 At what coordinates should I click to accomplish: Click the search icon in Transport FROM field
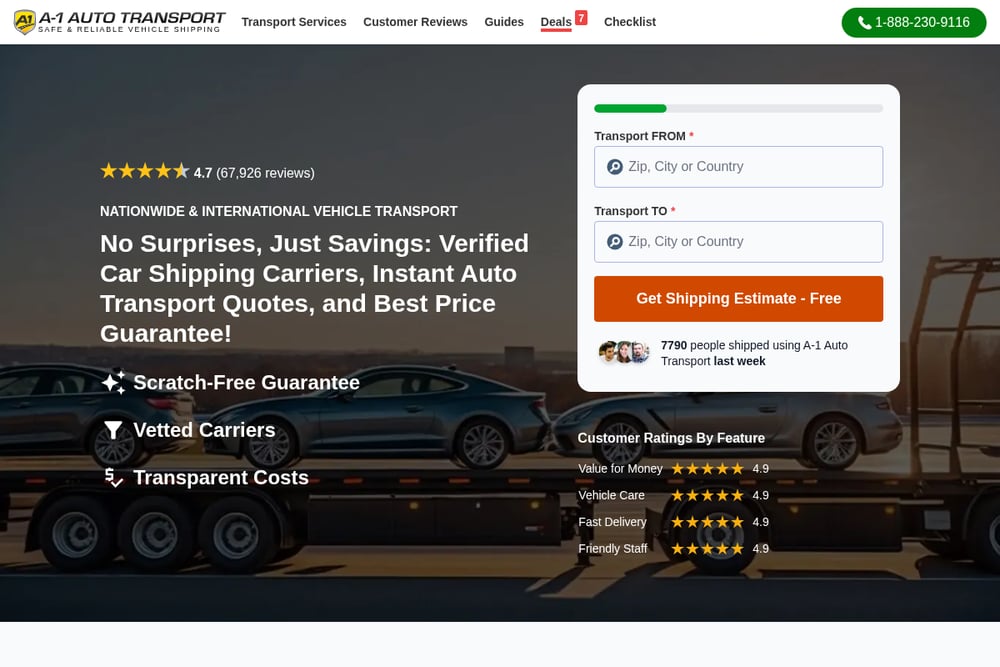tap(615, 167)
